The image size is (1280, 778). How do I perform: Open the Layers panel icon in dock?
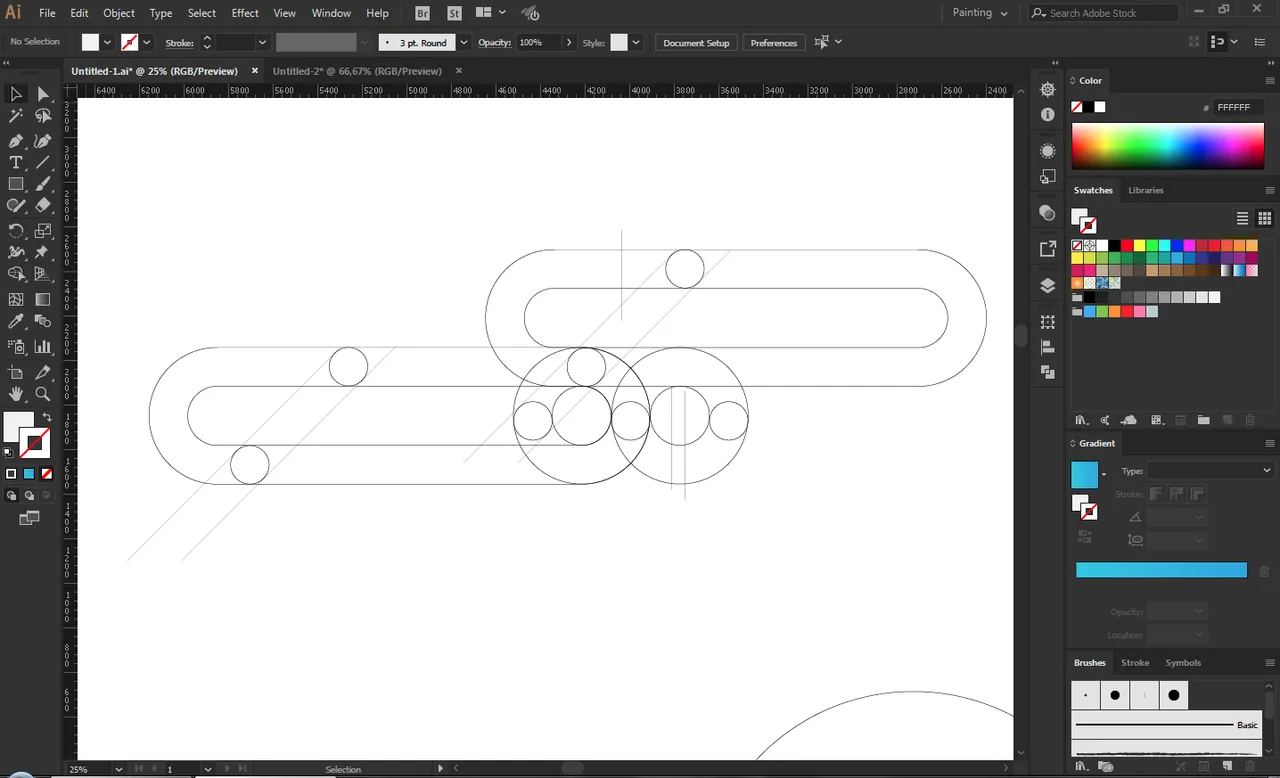[x=1048, y=285]
